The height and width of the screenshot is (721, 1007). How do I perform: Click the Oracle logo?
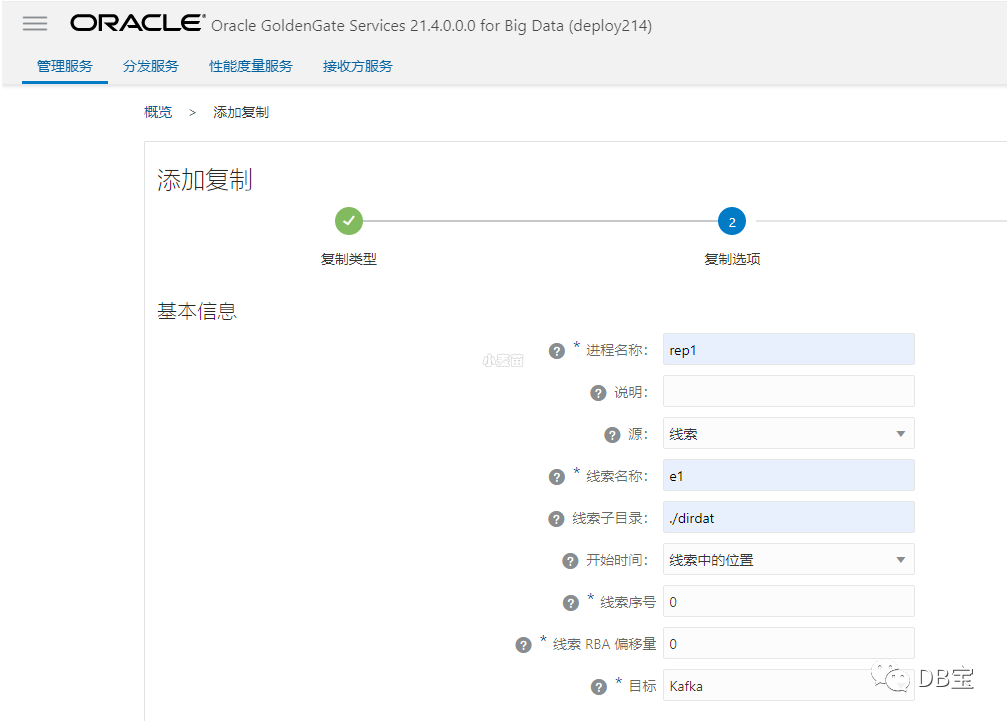[x=137, y=23]
